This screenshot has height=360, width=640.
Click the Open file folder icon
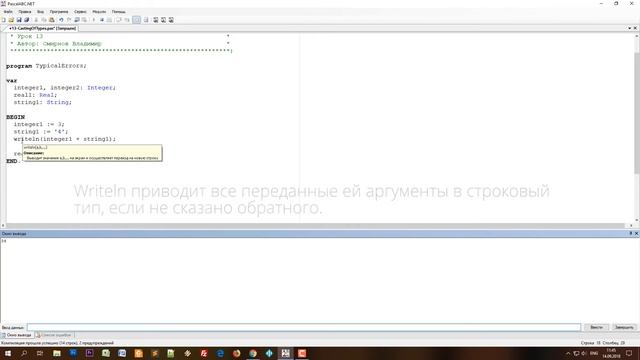pyautogui.click(x=11, y=20)
